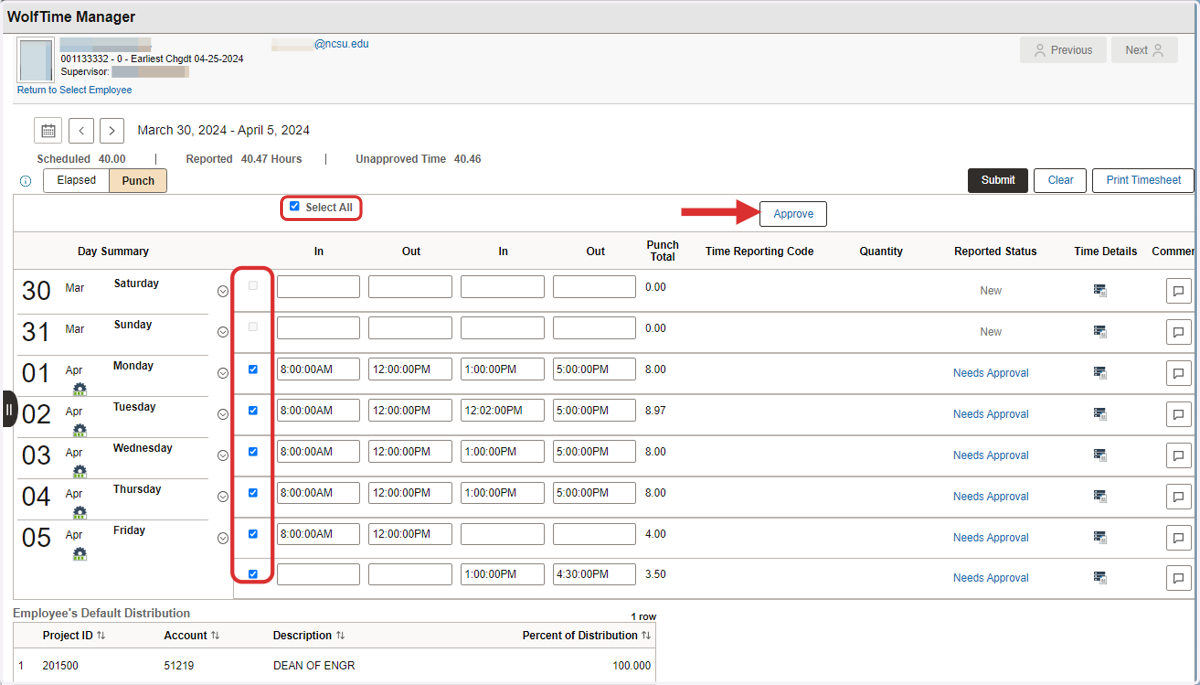Open the comment bubble for Monday
The image size is (1200, 685).
[1178, 373]
